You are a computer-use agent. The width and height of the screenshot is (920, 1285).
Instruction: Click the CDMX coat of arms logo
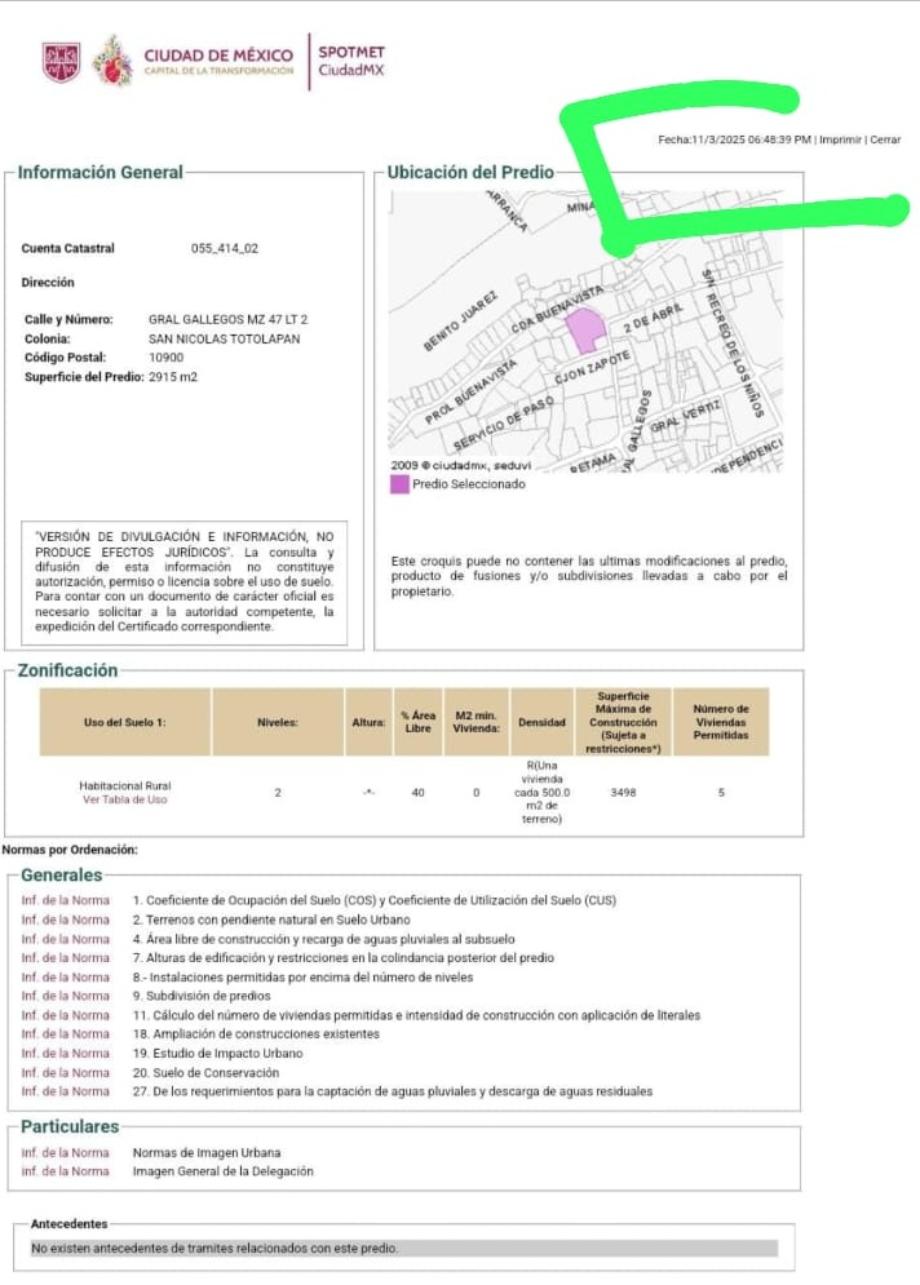pyautogui.click(x=61, y=62)
